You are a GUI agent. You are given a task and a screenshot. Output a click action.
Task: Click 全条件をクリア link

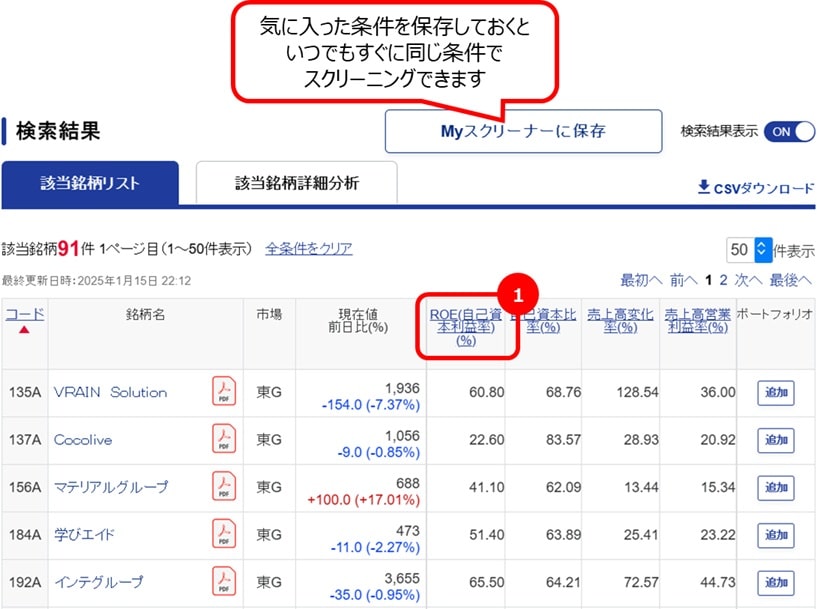(x=308, y=248)
